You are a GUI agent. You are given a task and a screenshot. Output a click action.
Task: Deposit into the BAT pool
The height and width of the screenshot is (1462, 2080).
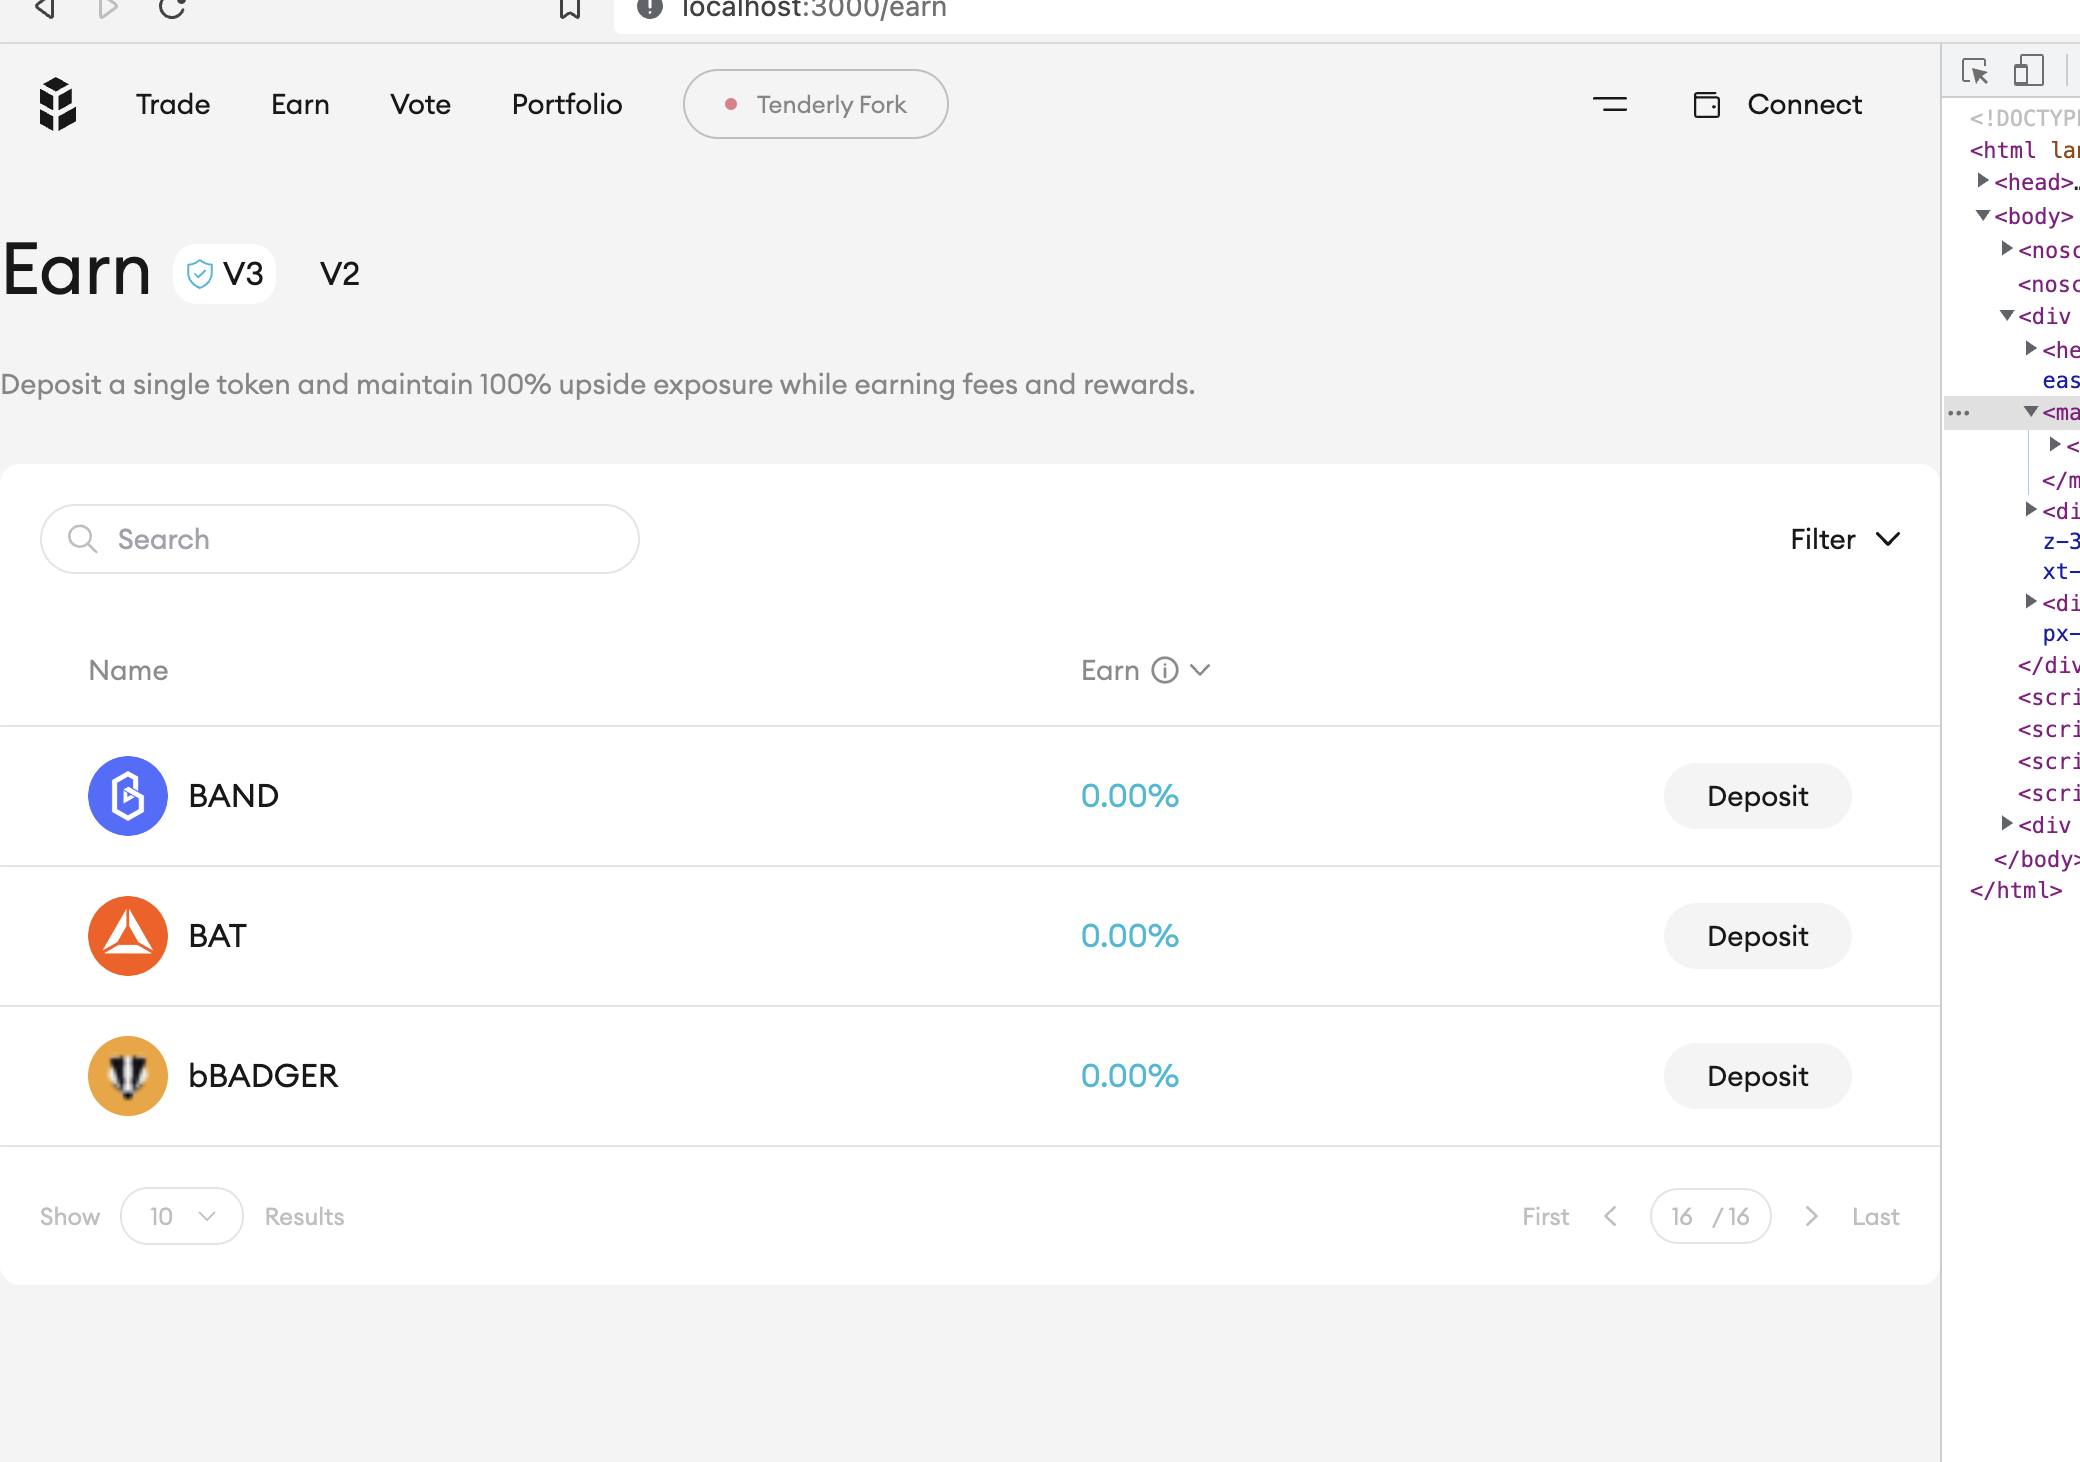1757,936
